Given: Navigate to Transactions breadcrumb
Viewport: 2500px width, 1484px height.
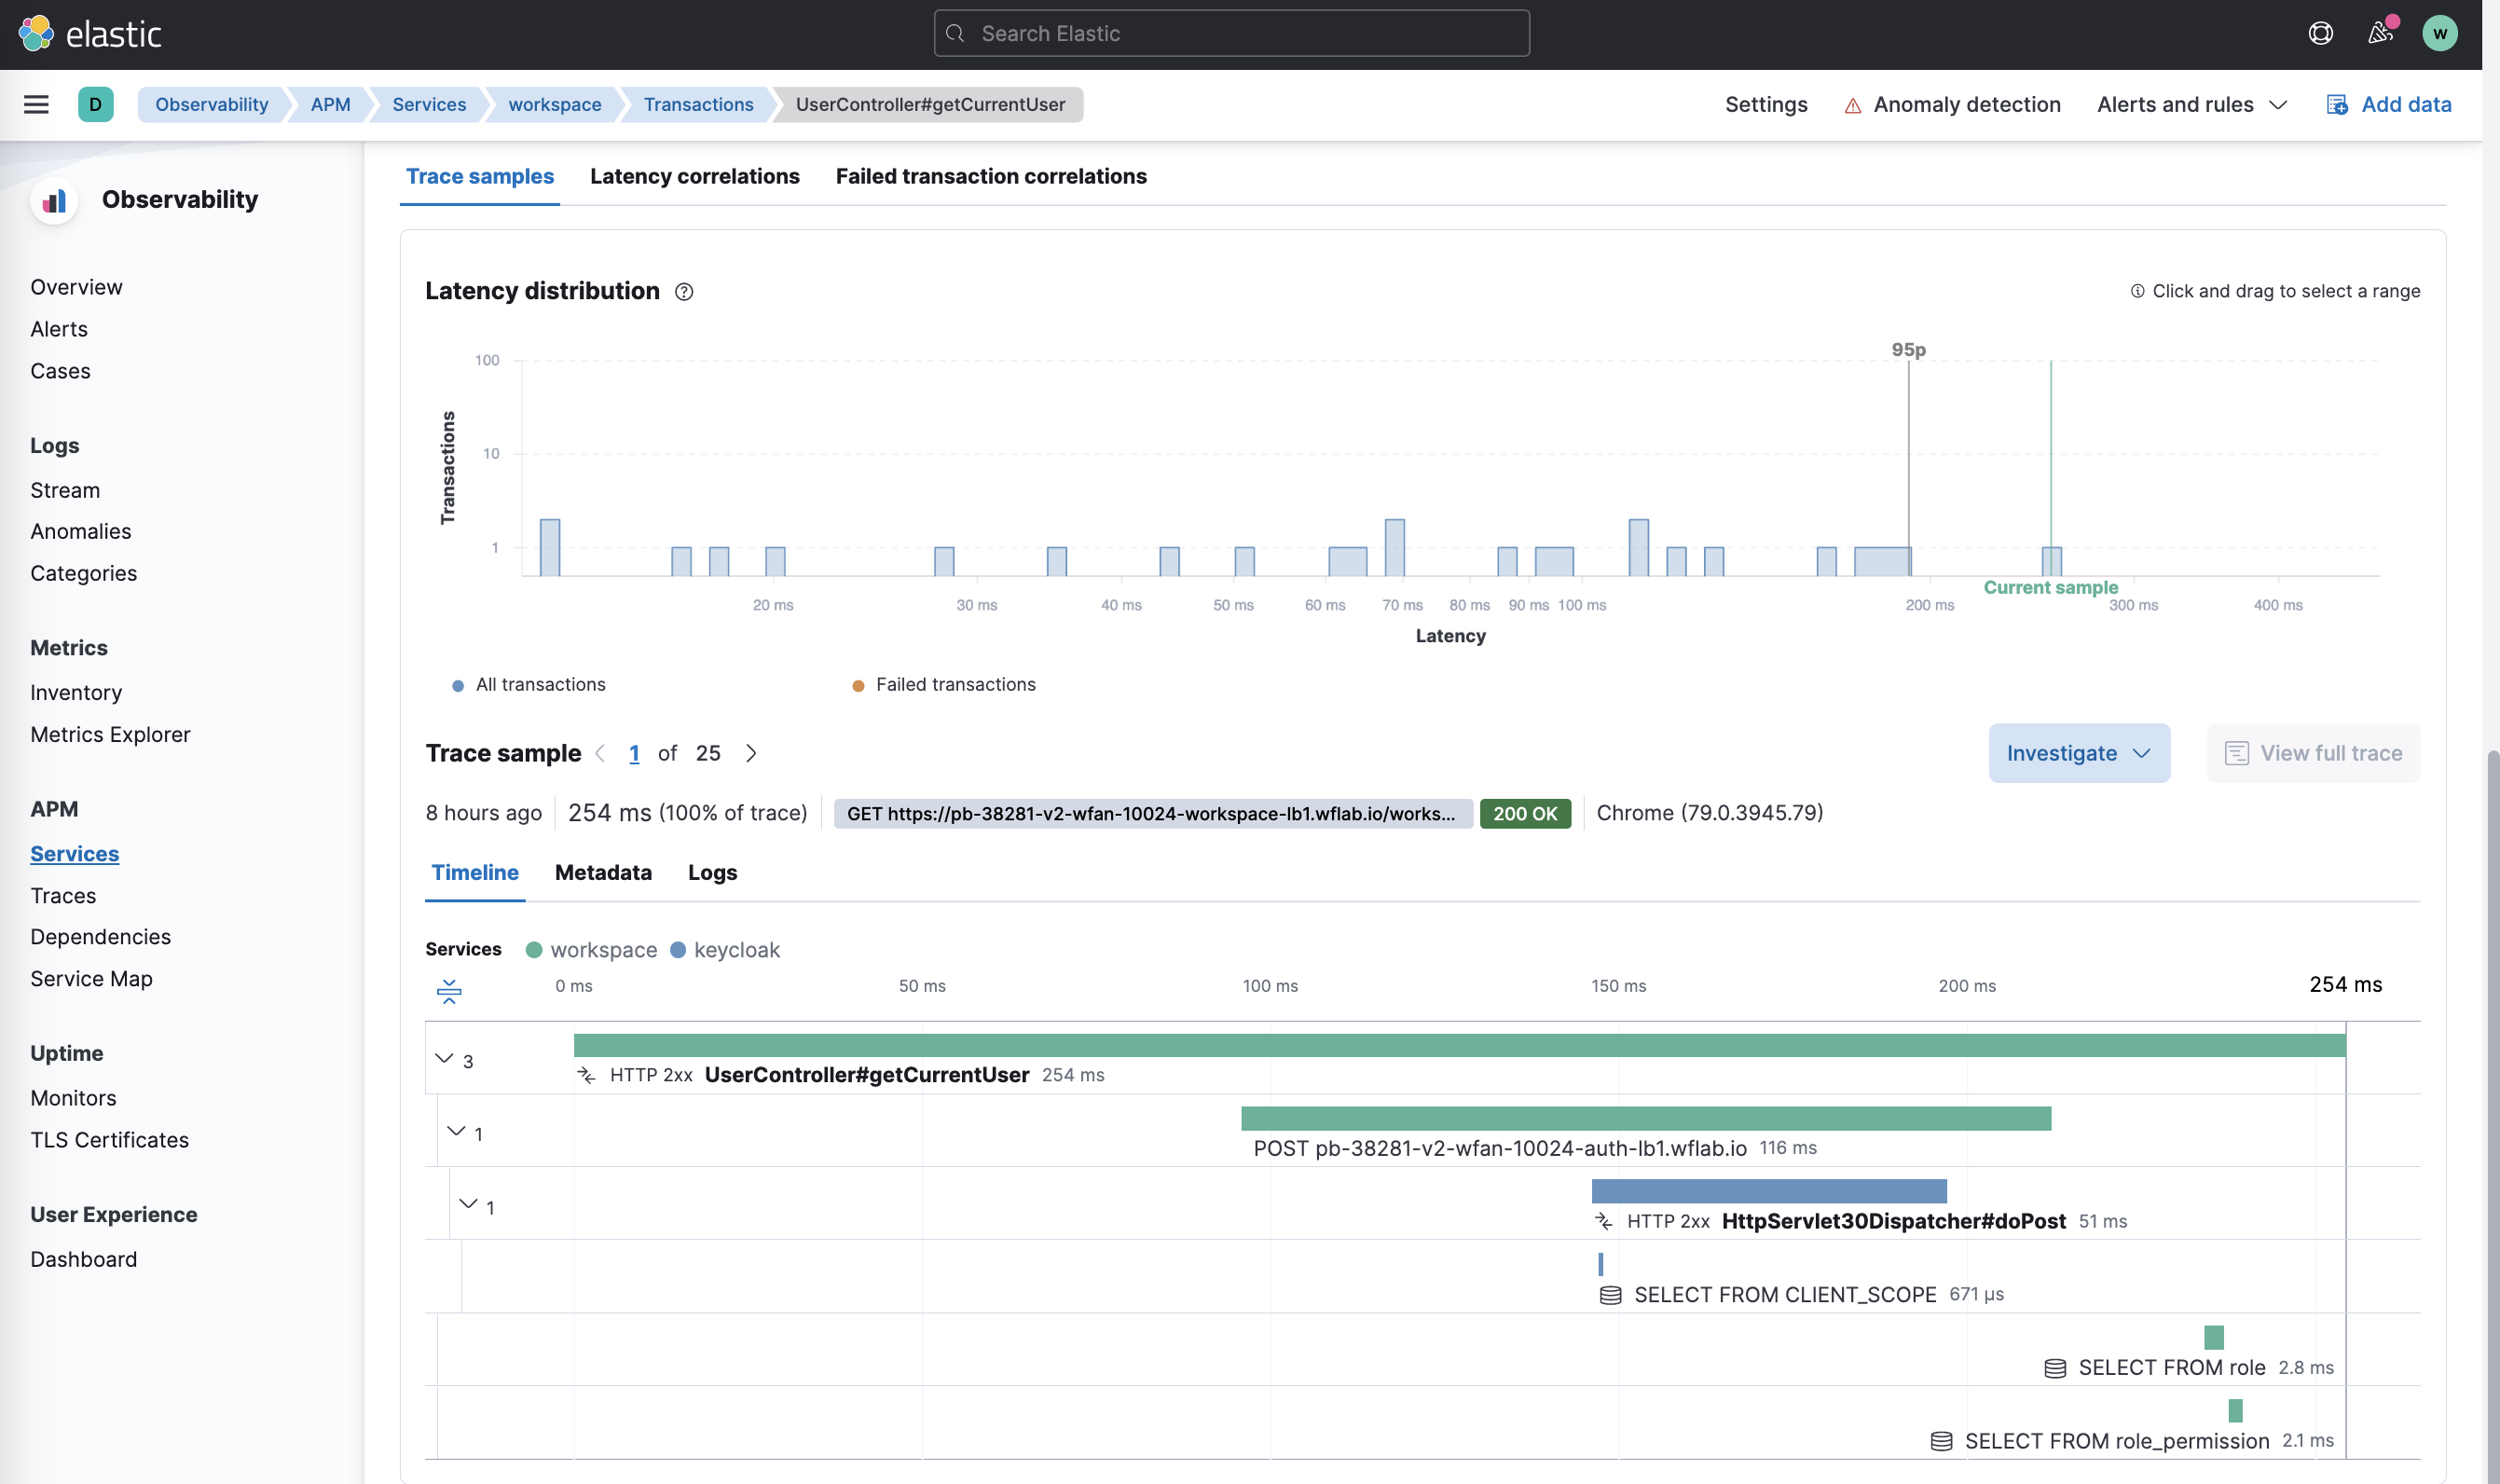Looking at the screenshot, I should [699, 105].
